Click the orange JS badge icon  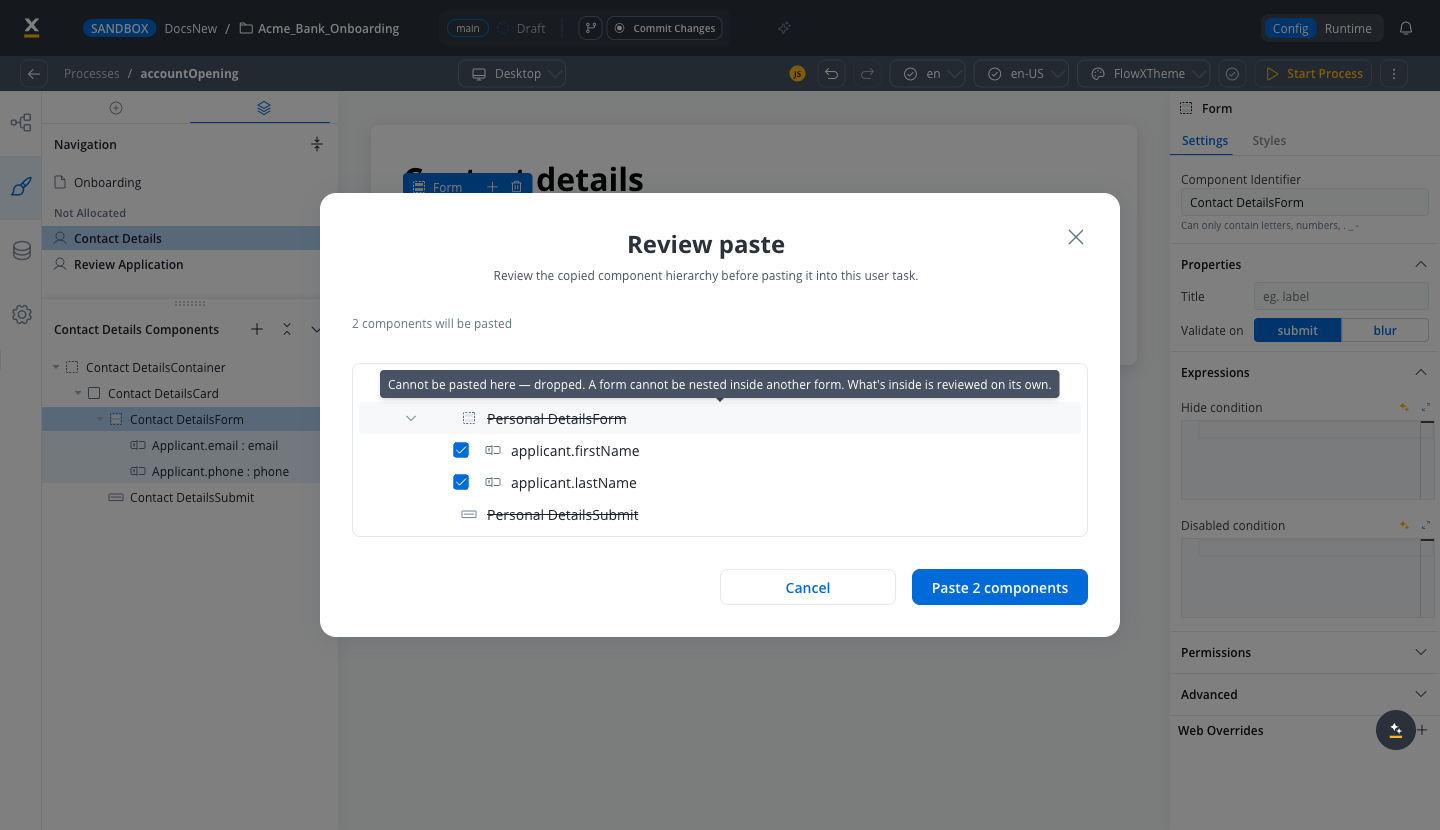pyautogui.click(x=797, y=73)
